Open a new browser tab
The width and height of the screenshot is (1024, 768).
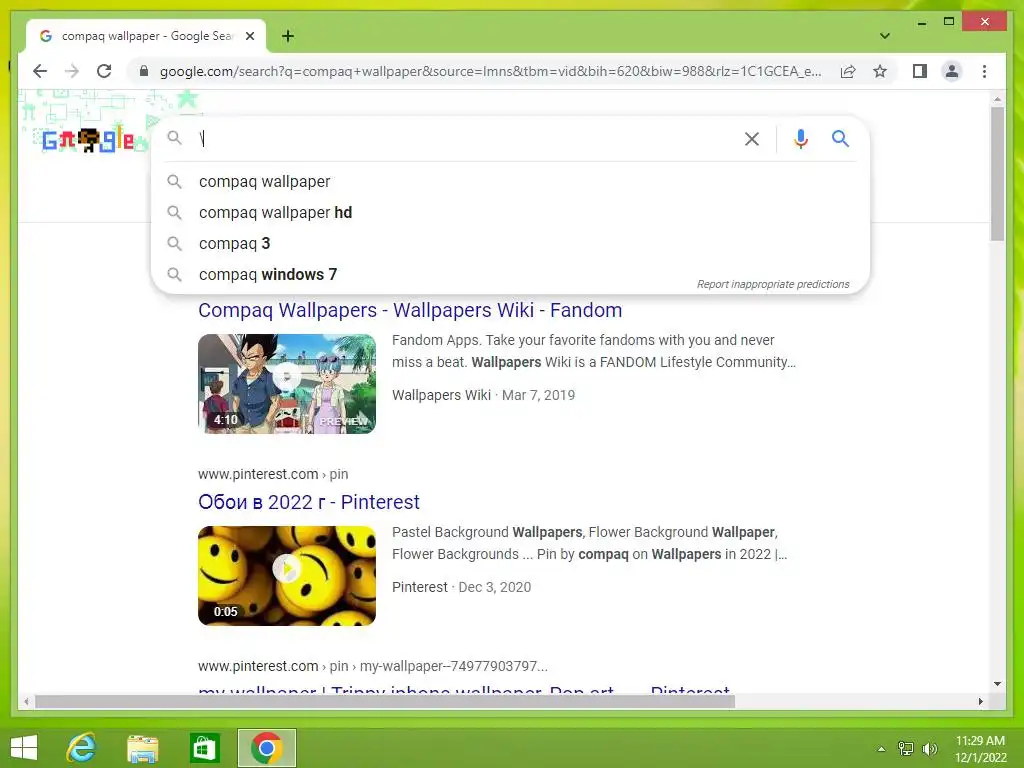pyautogui.click(x=287, y=36)
